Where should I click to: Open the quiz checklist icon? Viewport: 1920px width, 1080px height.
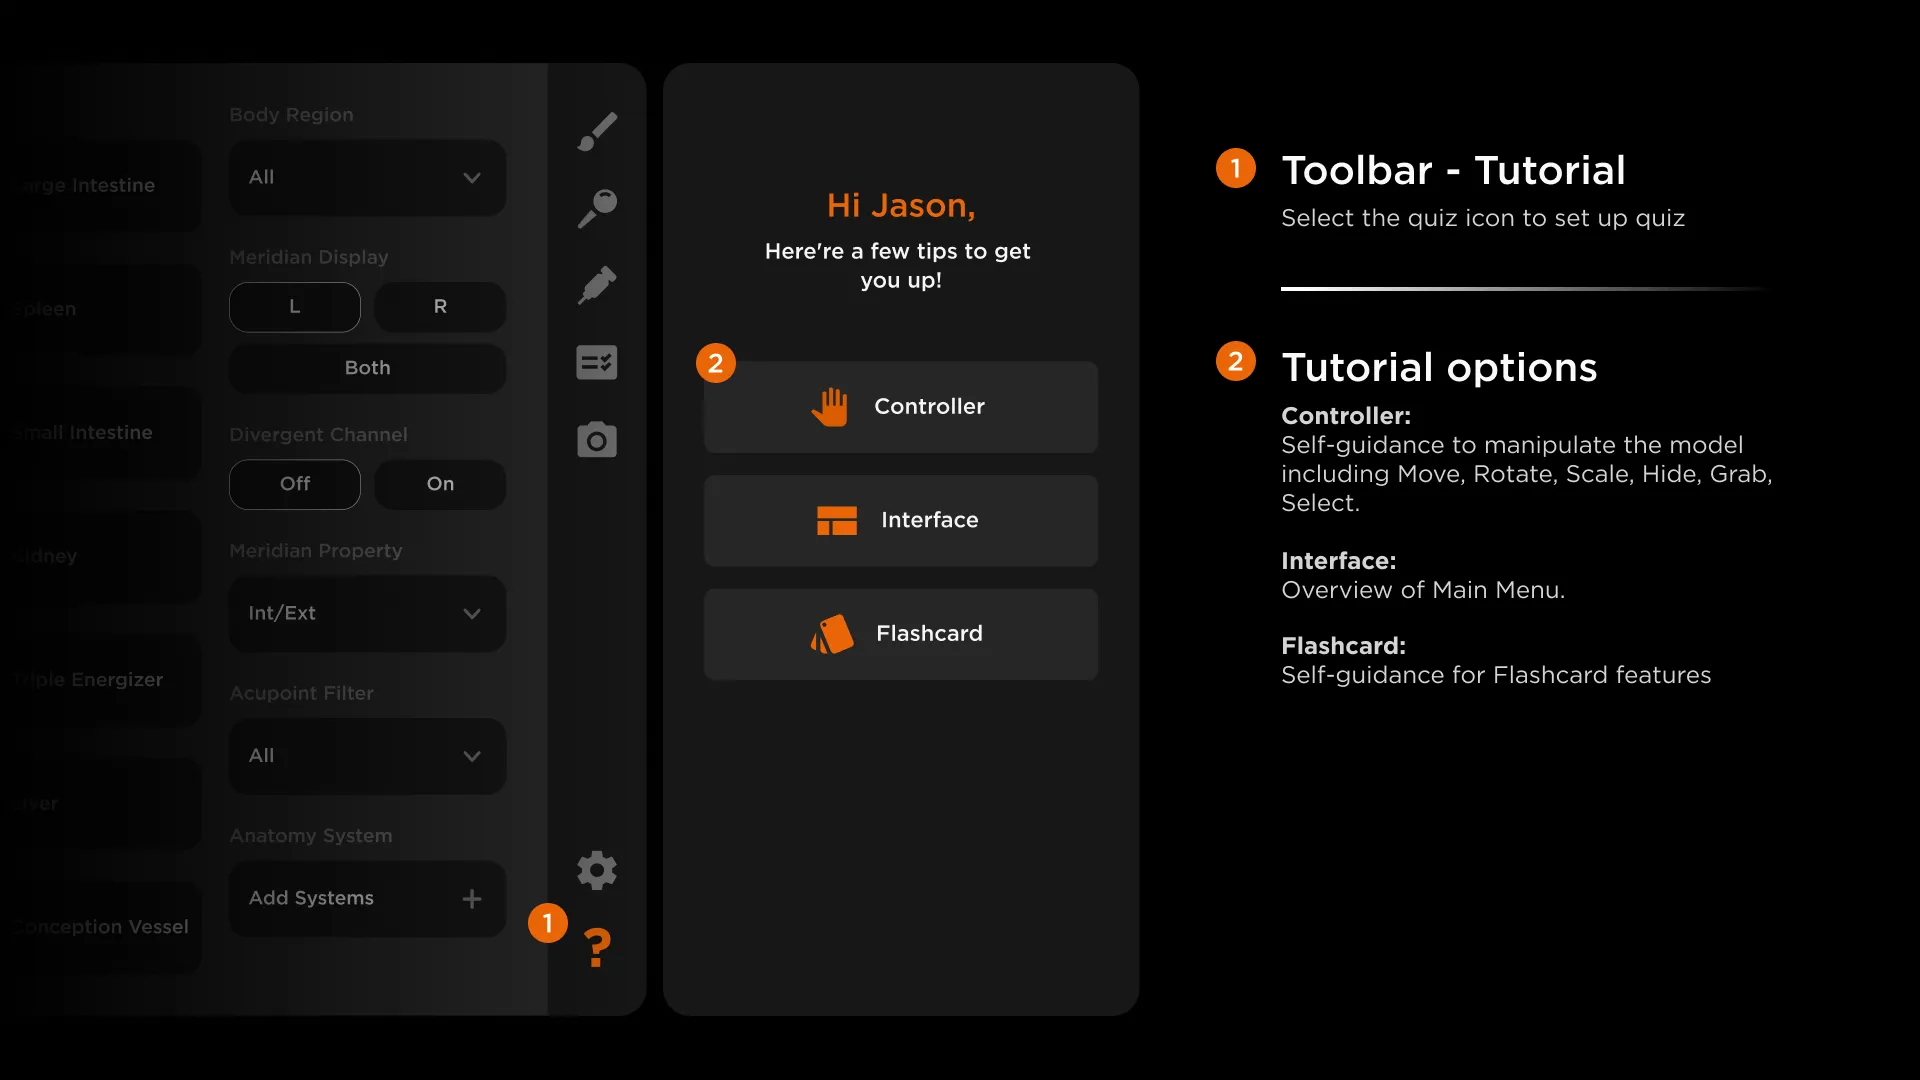coord(597,362)
